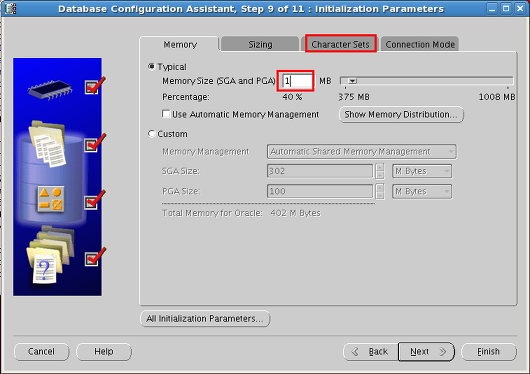Open the SGA Size units dropdown
The image size is (530, 374).
click(422, 171)
